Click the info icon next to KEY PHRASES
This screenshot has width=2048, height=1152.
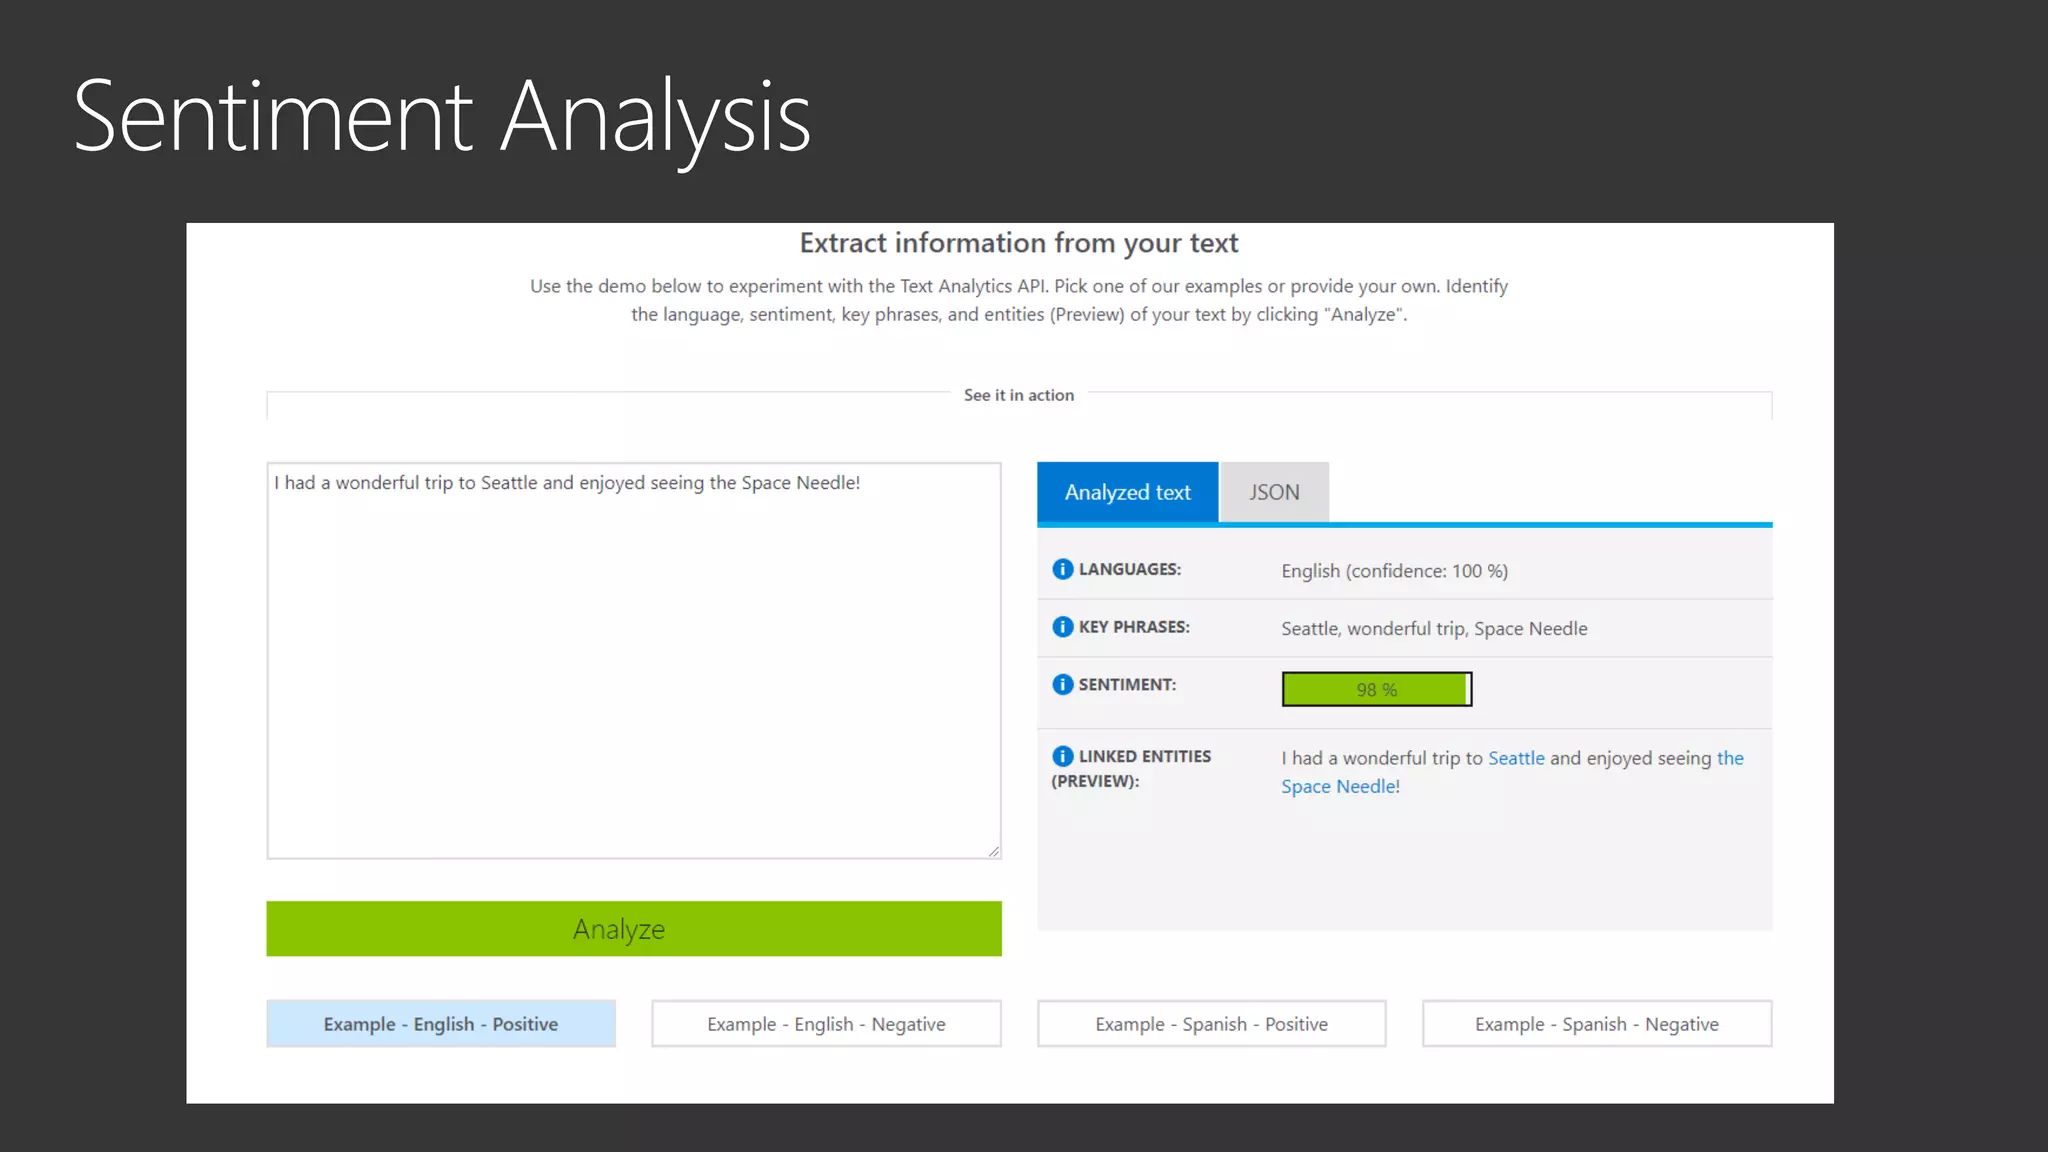point(1062,627)
